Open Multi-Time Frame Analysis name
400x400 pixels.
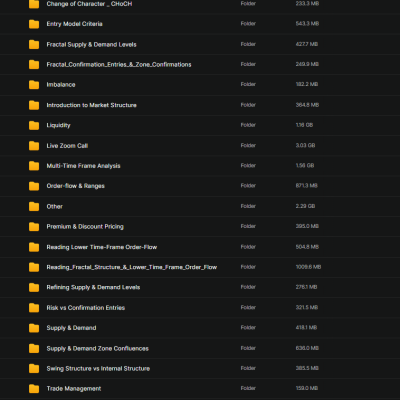tap(83, 166)
